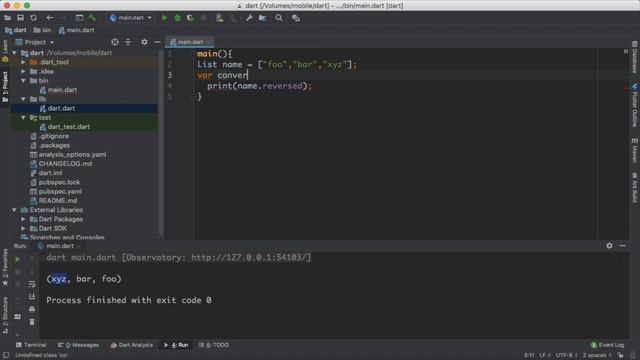
Task: Open Run panel gear settings
Action: point(609,246)
